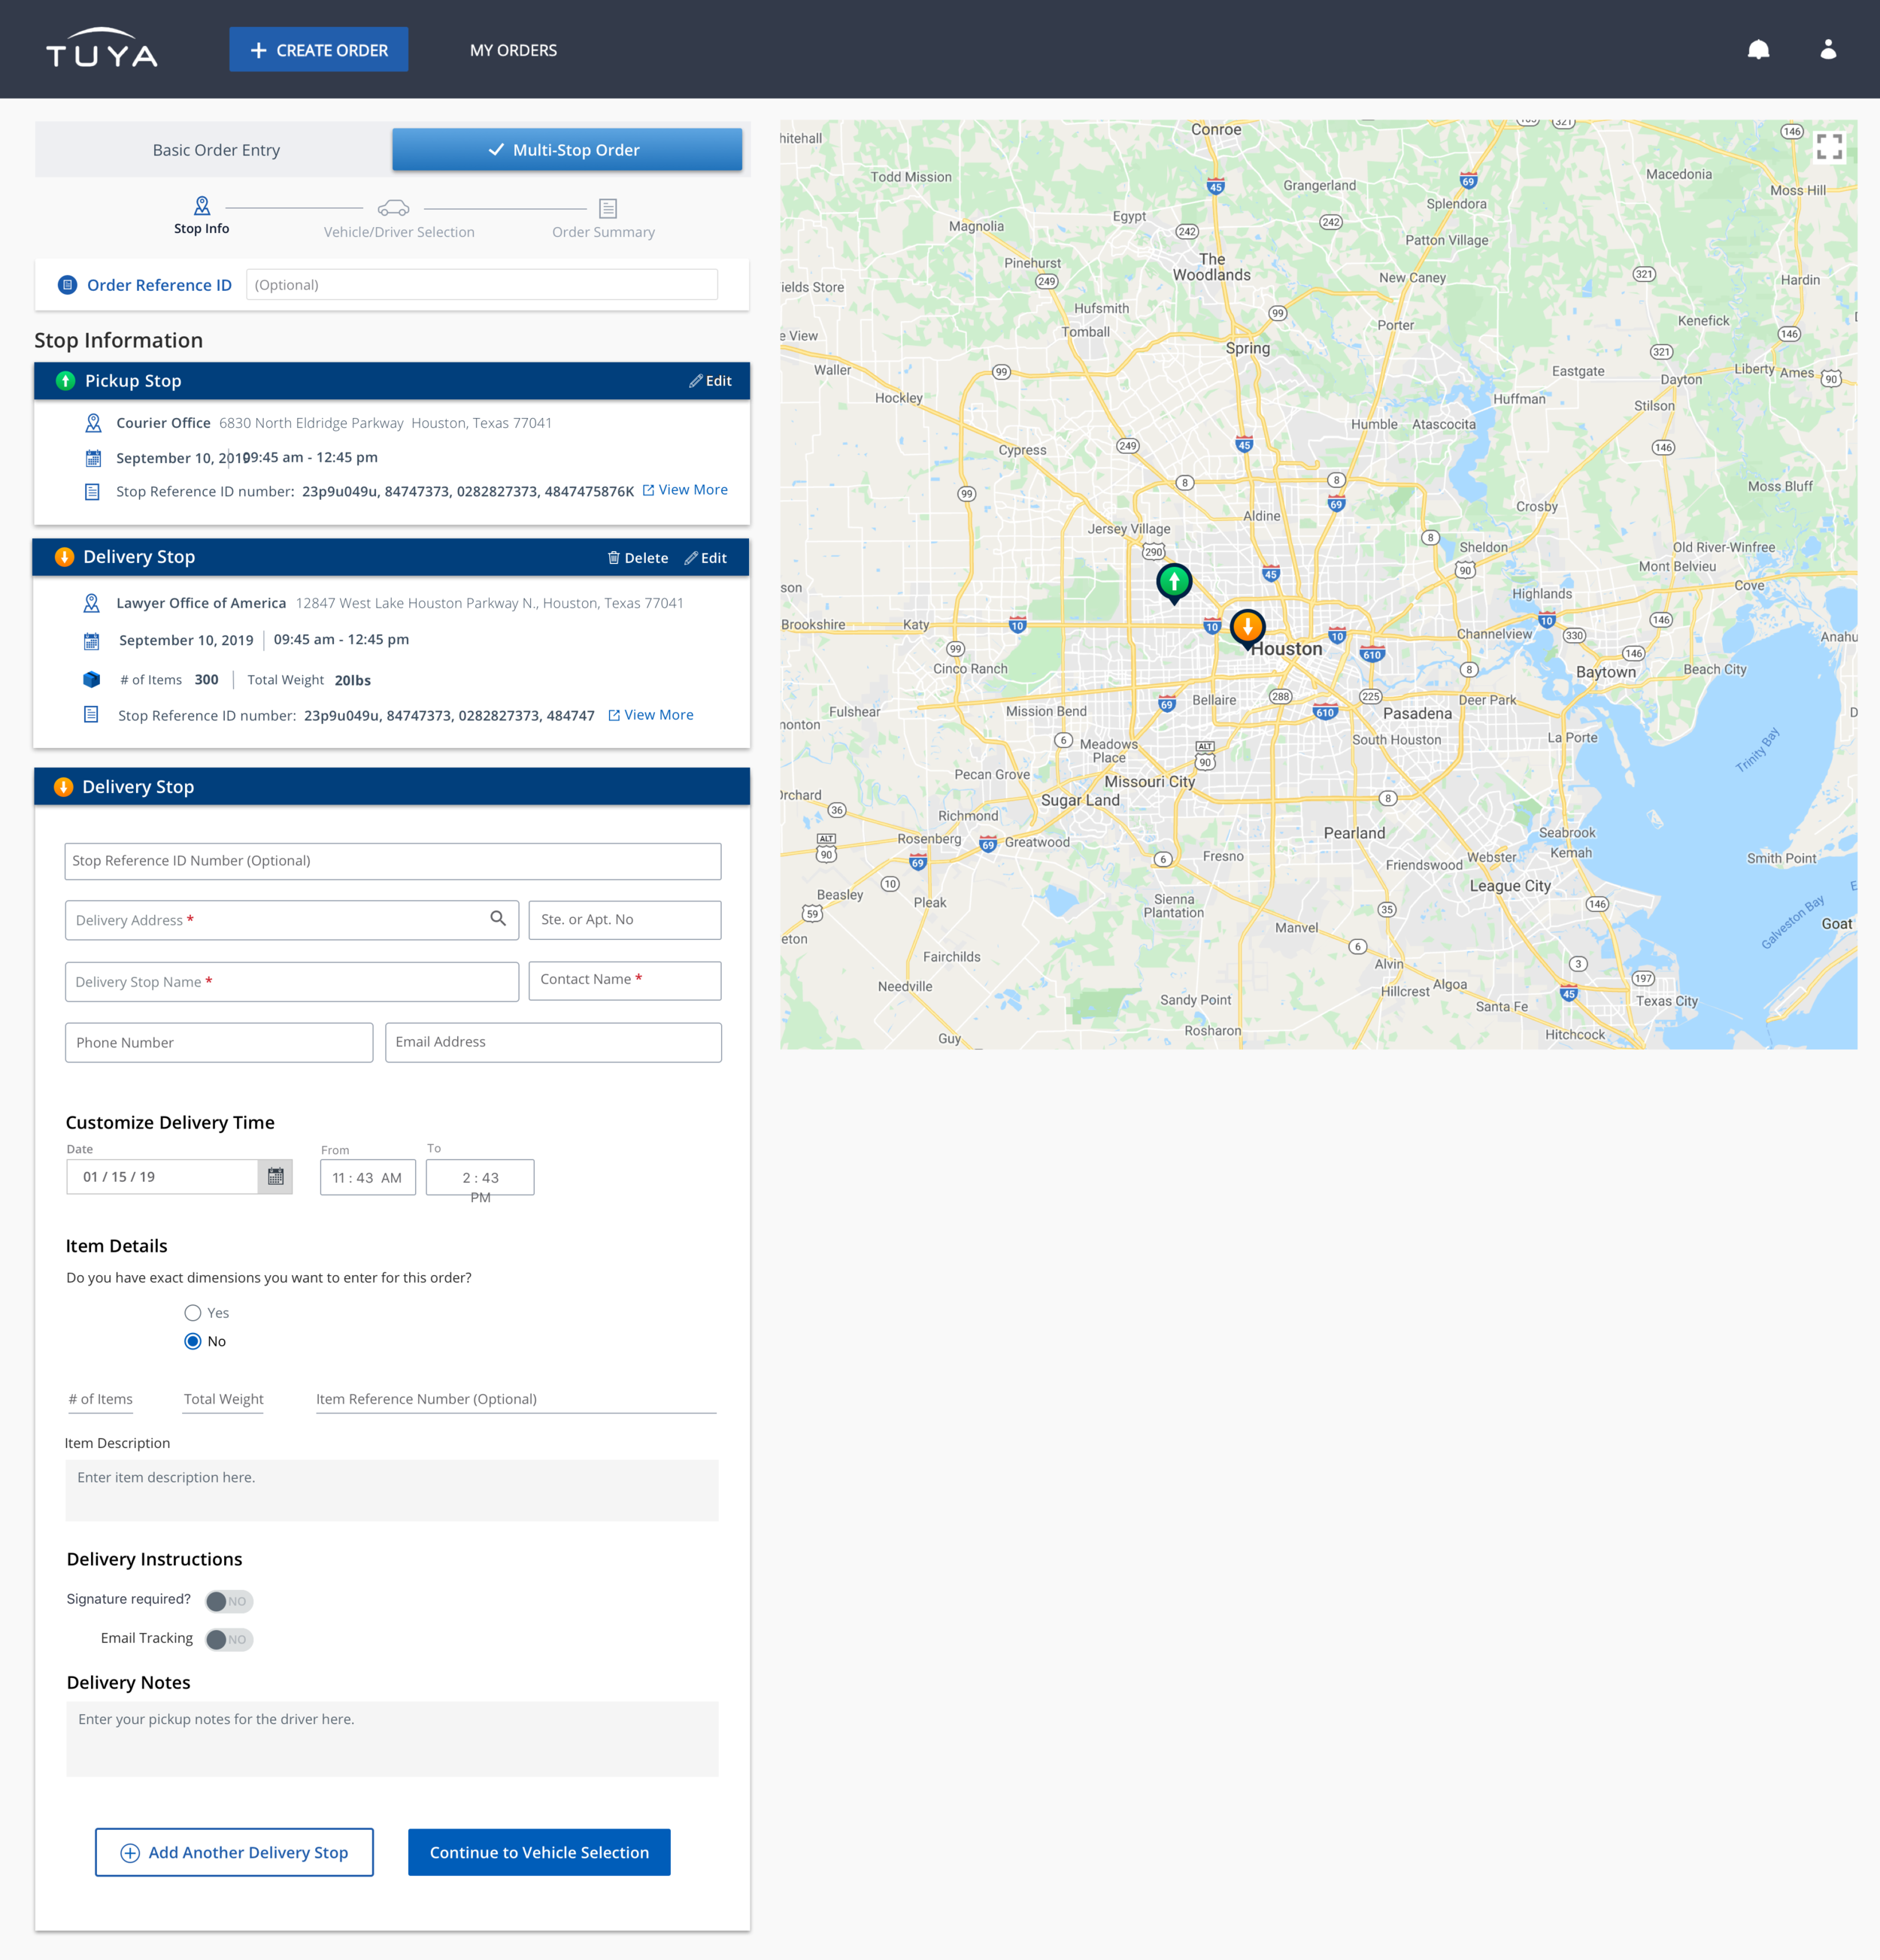Click the green Pickup Stop arrow icon

point(65,381)
